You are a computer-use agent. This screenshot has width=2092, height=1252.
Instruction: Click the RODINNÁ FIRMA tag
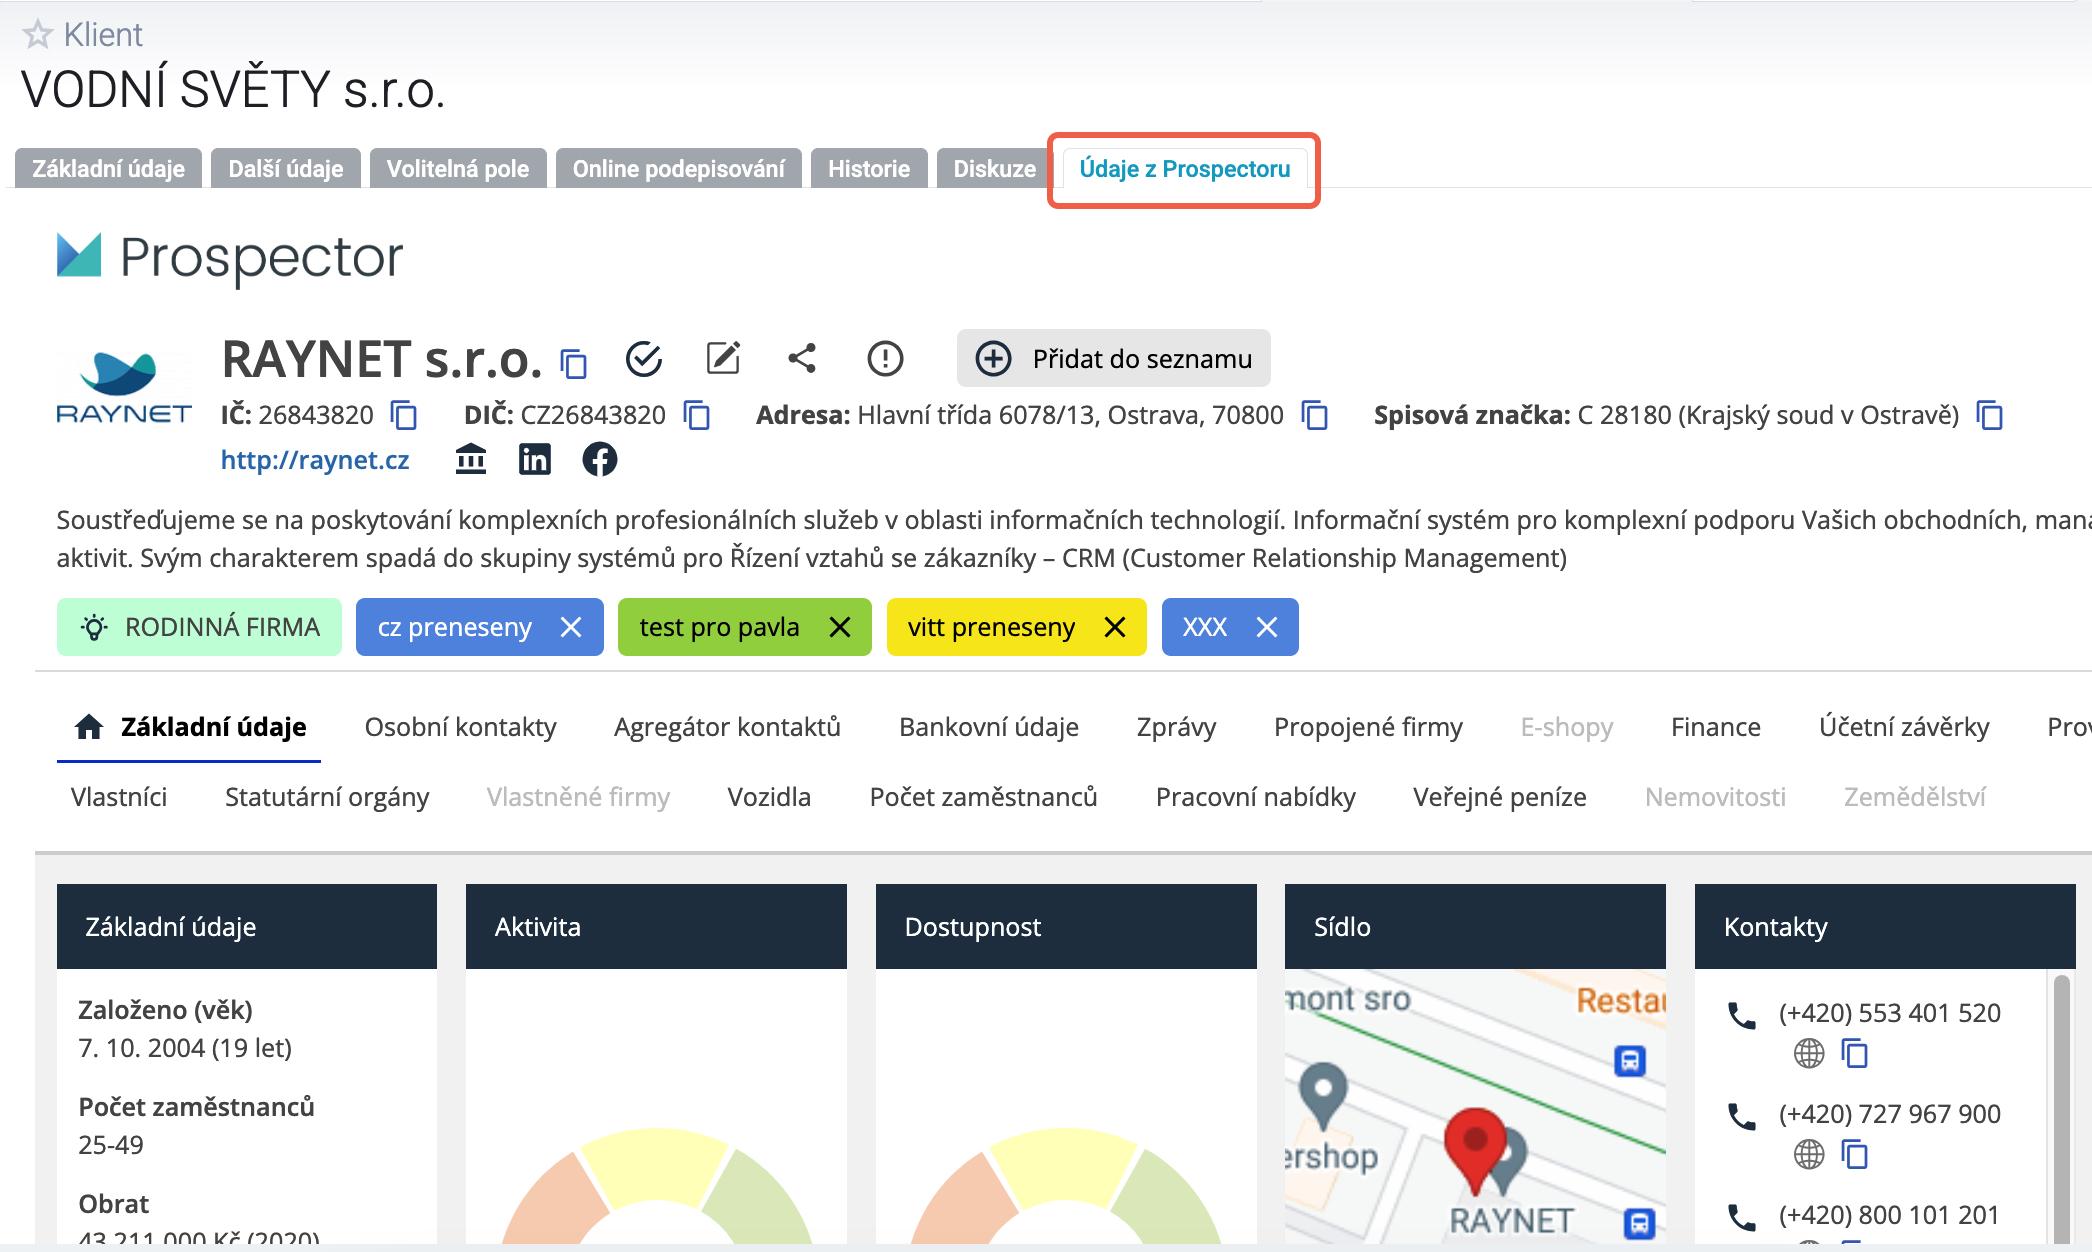[199, 627]
